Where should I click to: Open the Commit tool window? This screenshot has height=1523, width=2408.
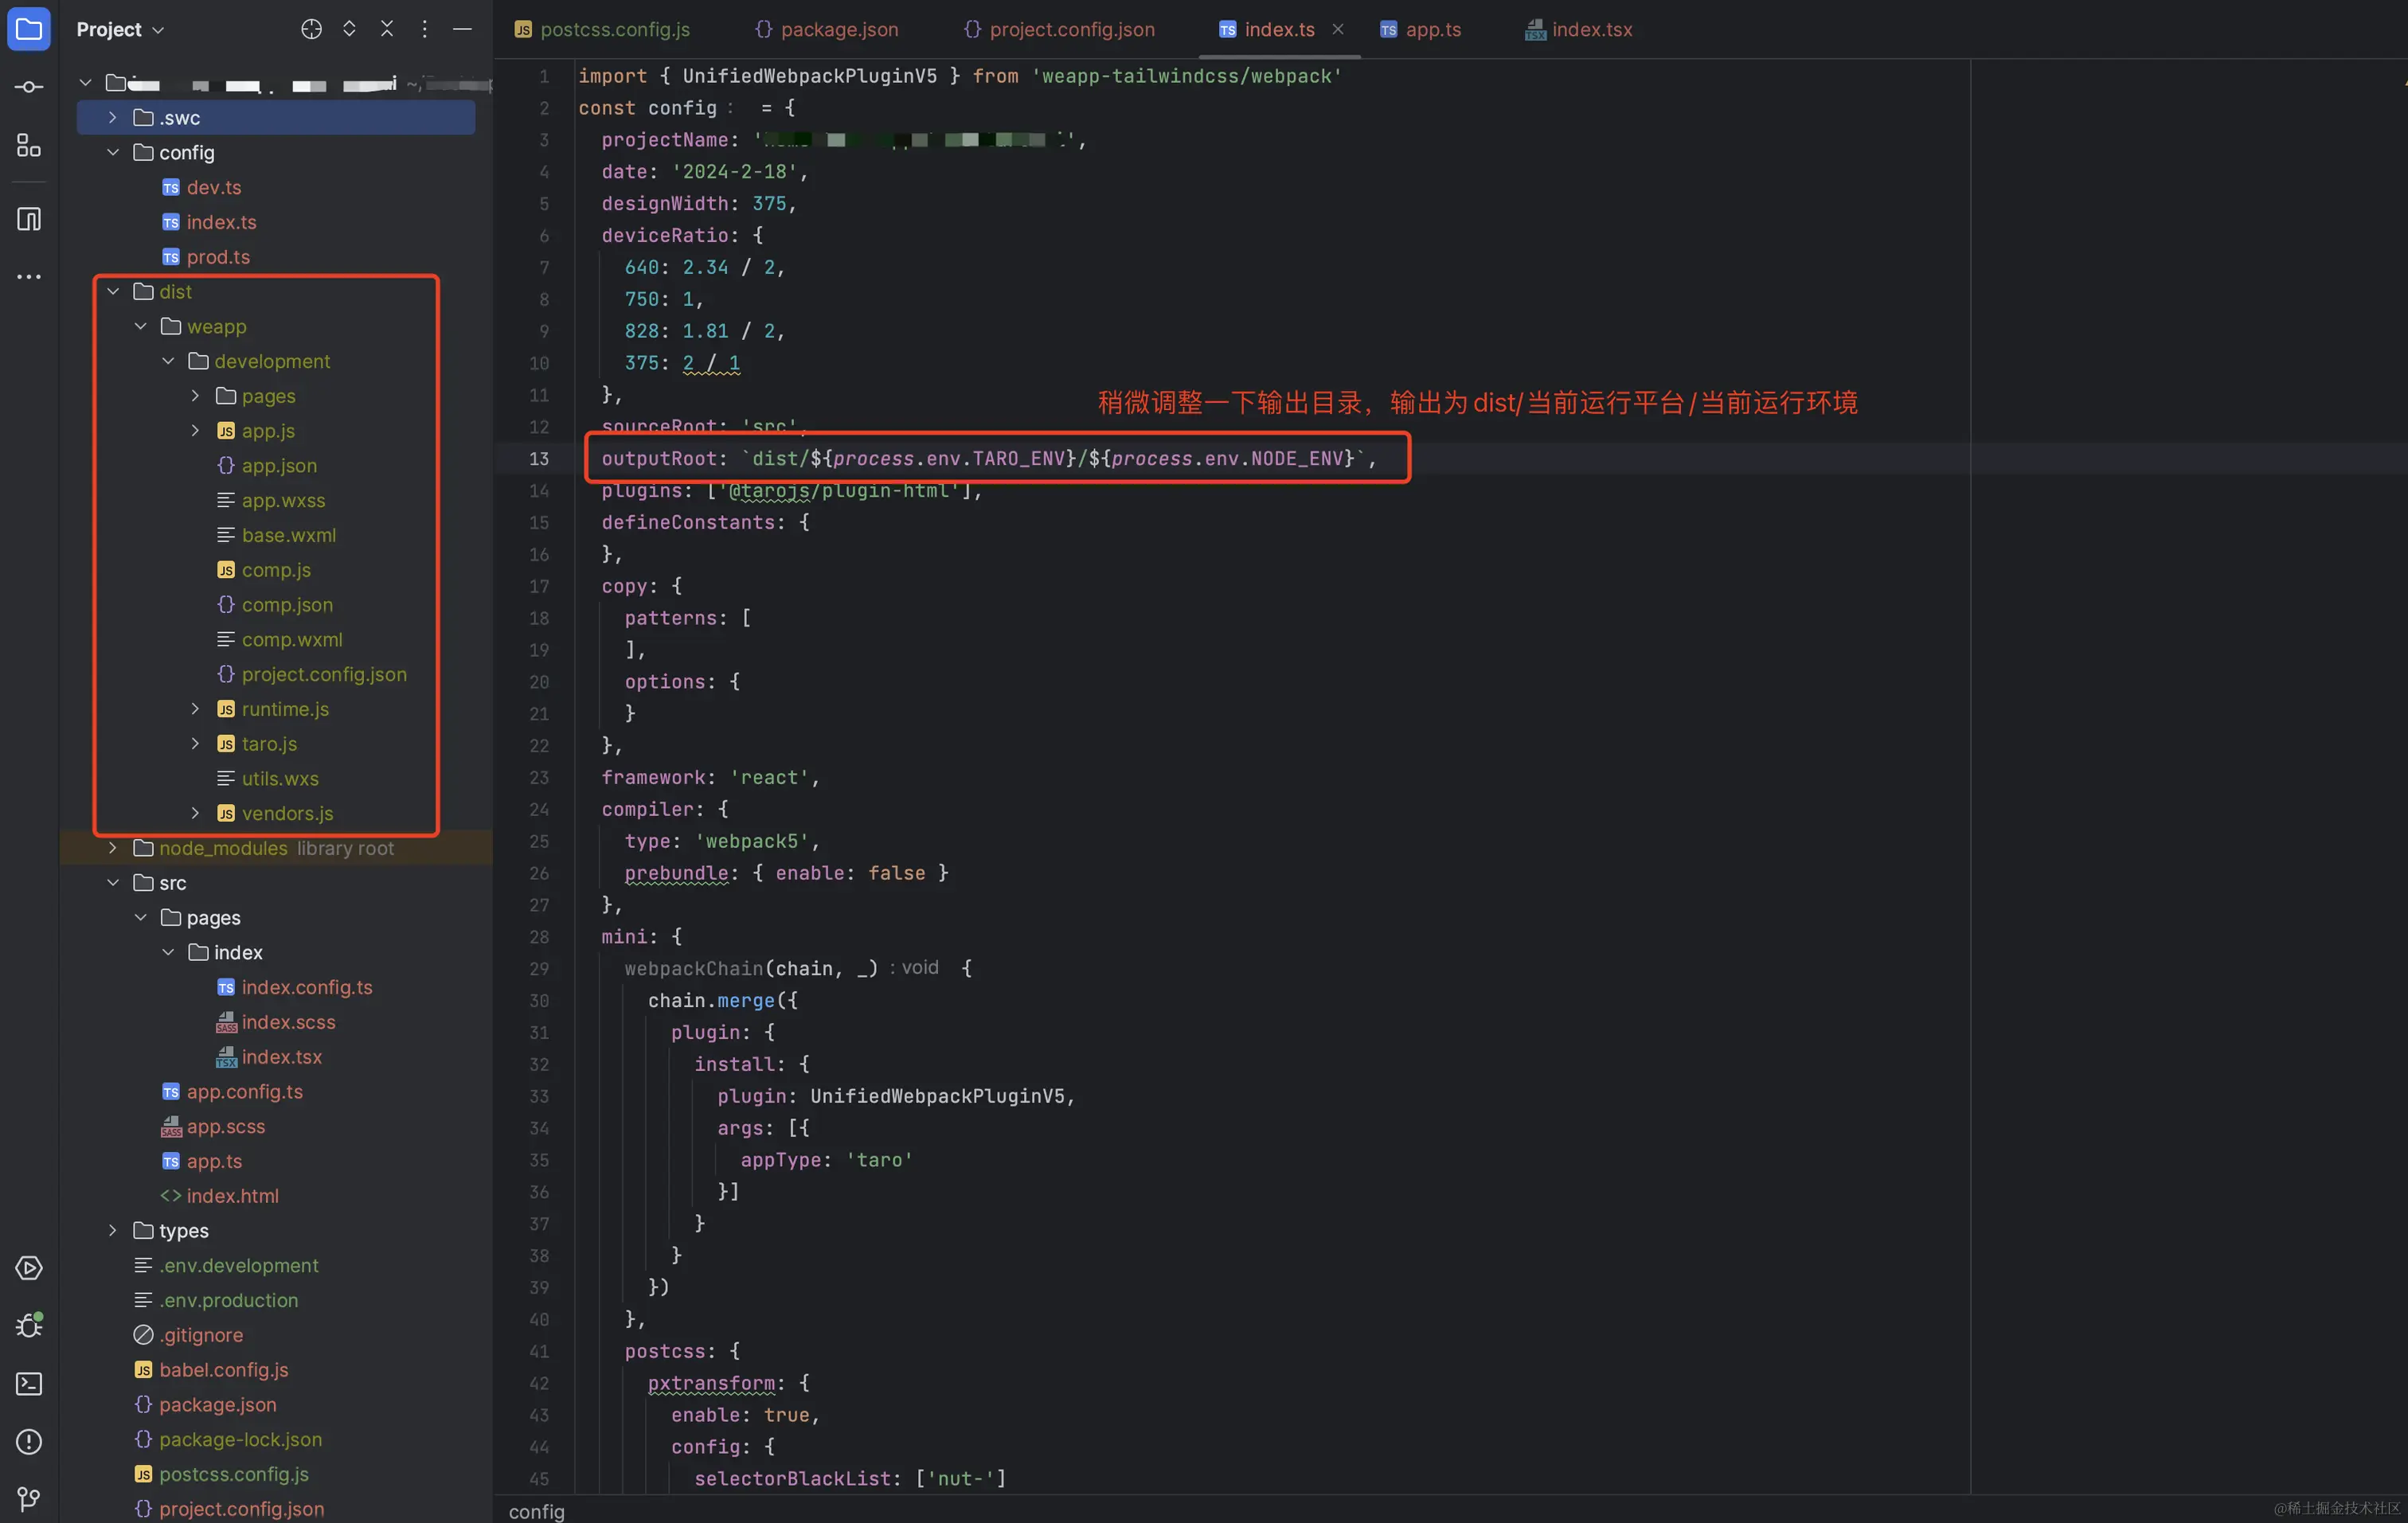point(28,86)
